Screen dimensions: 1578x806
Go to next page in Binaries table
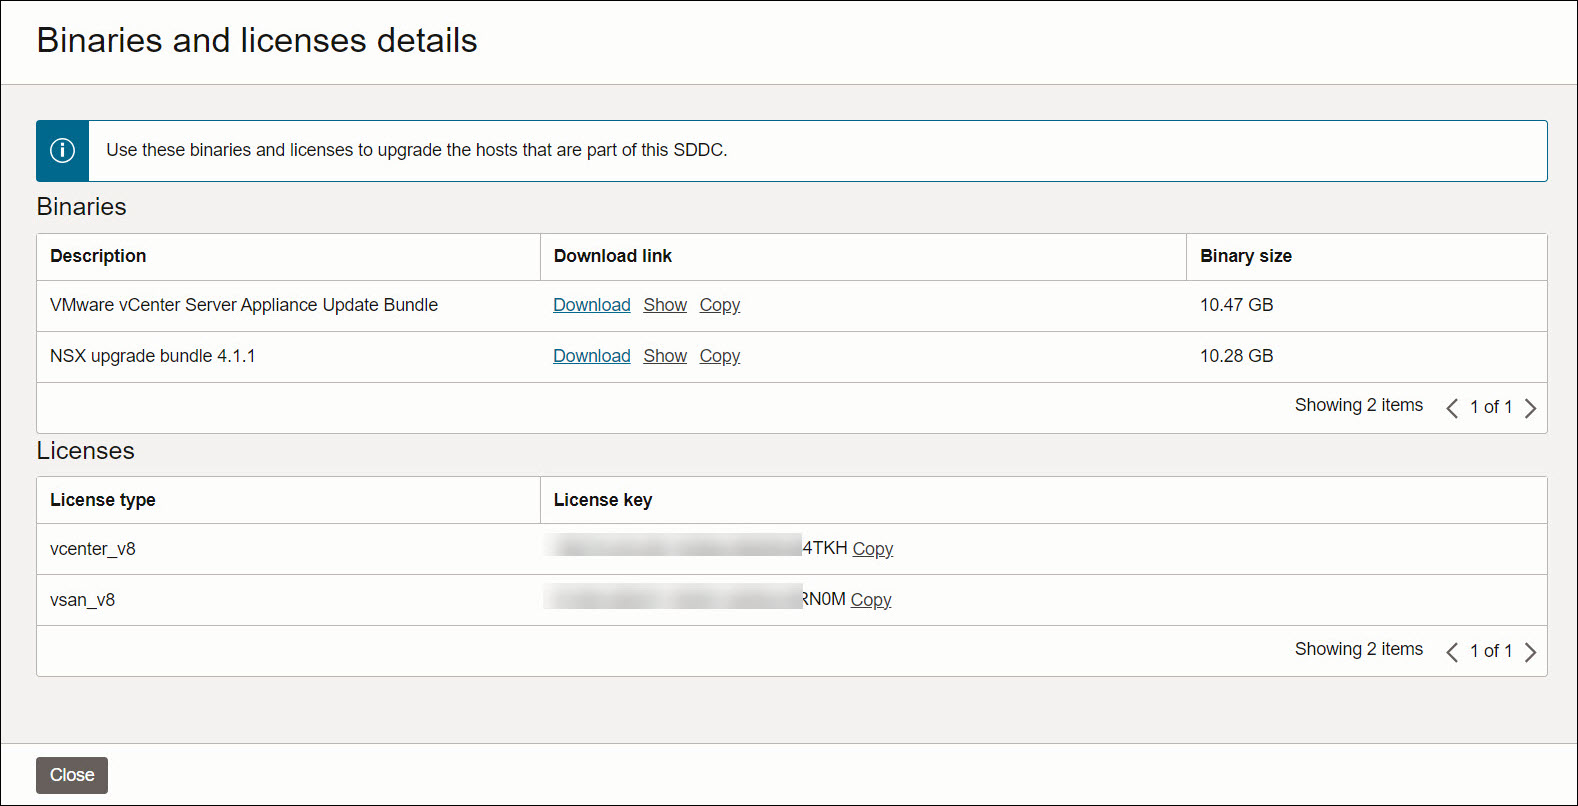point(1530,408)
